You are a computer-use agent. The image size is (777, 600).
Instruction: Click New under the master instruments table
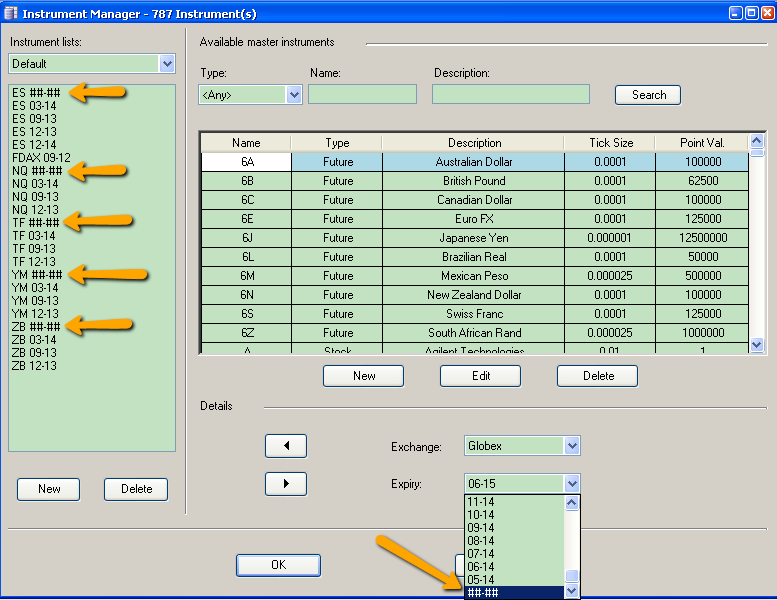pyautogui.click(x=364, y=376)
